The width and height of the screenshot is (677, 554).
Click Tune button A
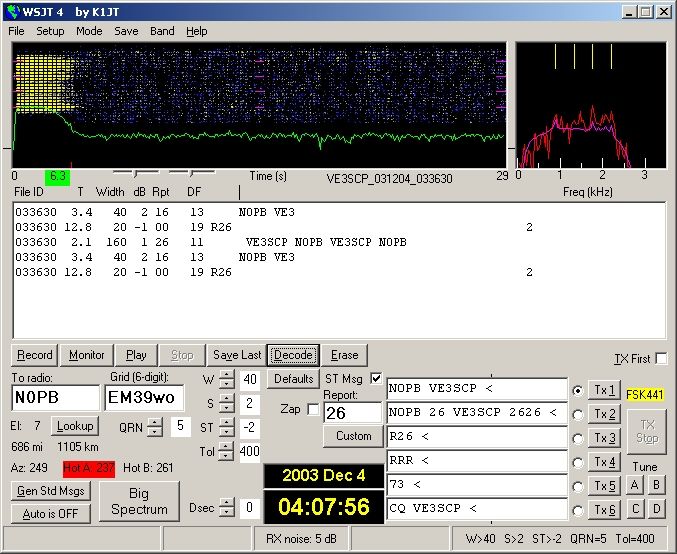634,484
